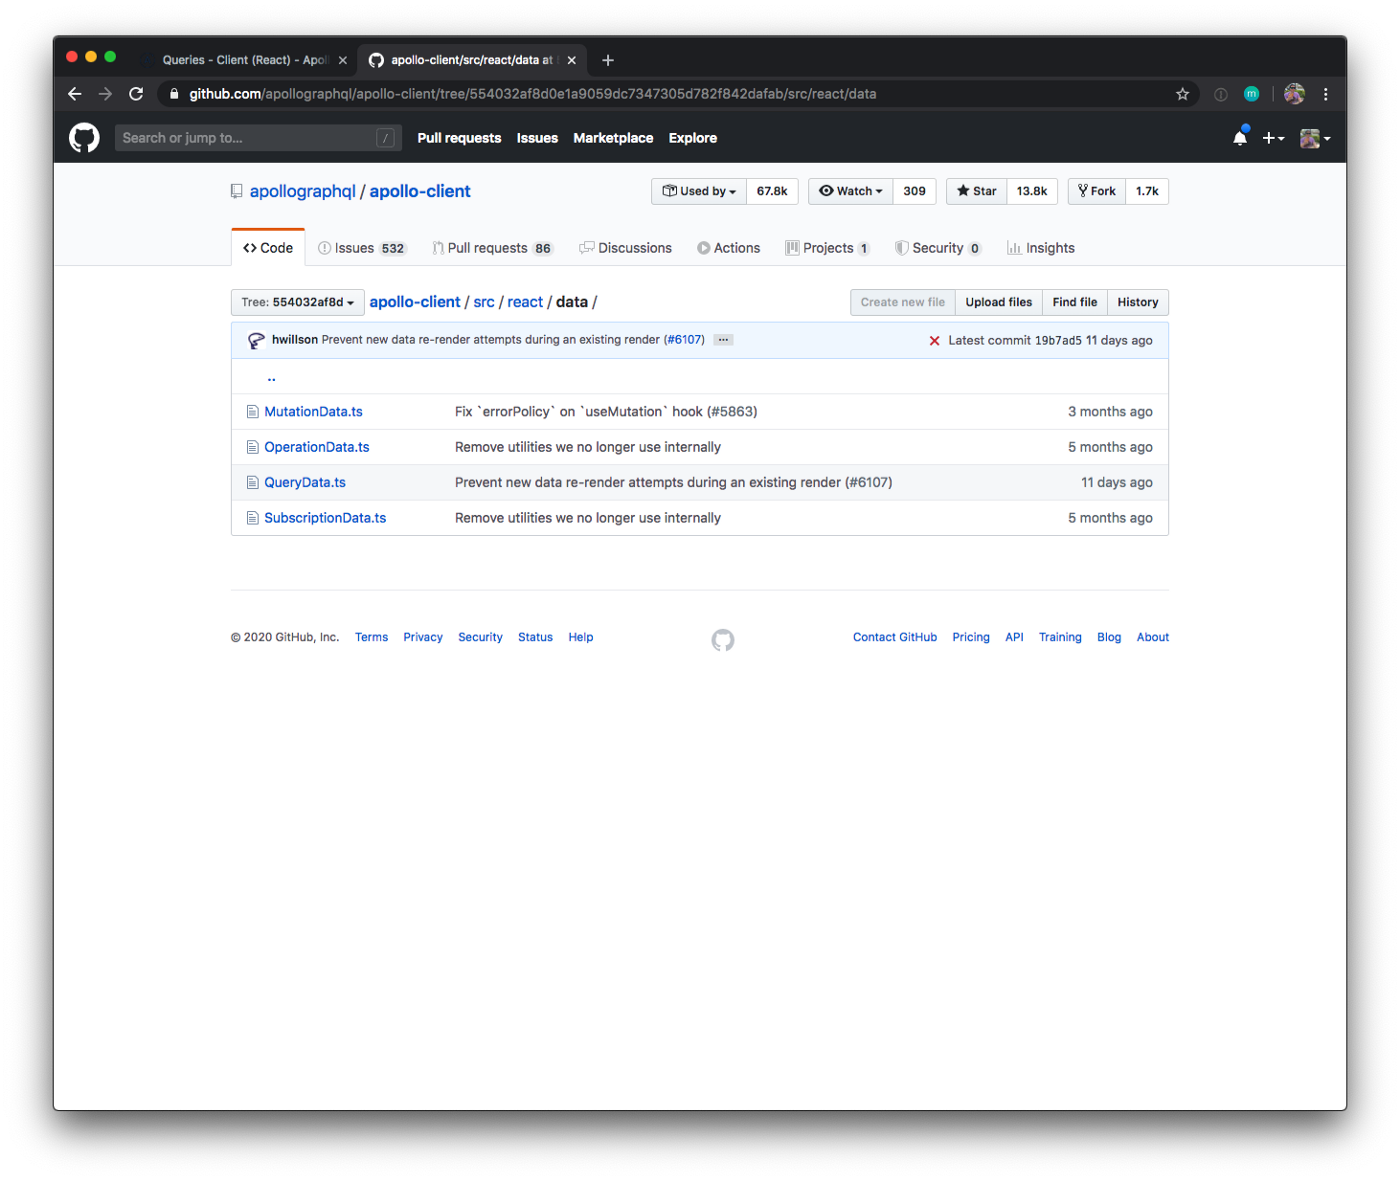Select the Projects tab

click(828, 248)
